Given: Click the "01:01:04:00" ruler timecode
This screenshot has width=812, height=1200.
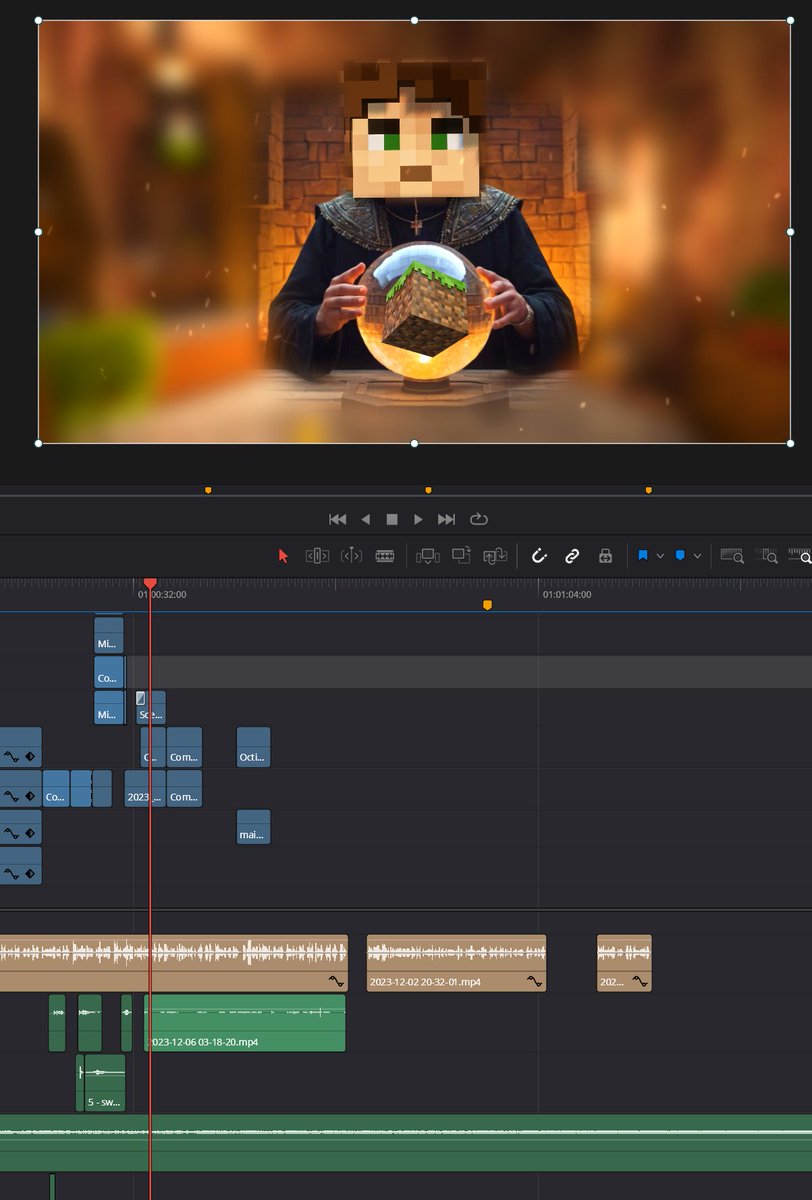Looking at the screenshot, I should coord(567,594).
